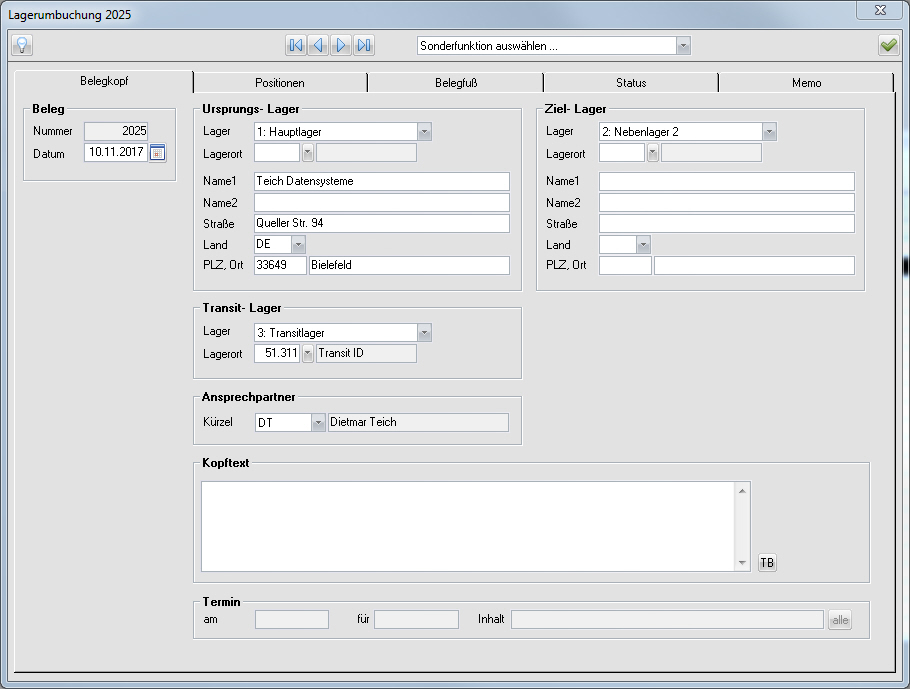Close the Lagerumbuchung 2025 window
The image size is (910, 689).
(x=880, y=10)
